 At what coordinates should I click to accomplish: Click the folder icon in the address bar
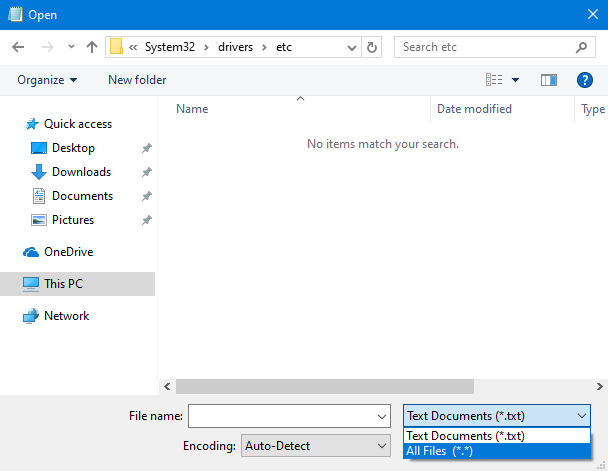(116, 47)
